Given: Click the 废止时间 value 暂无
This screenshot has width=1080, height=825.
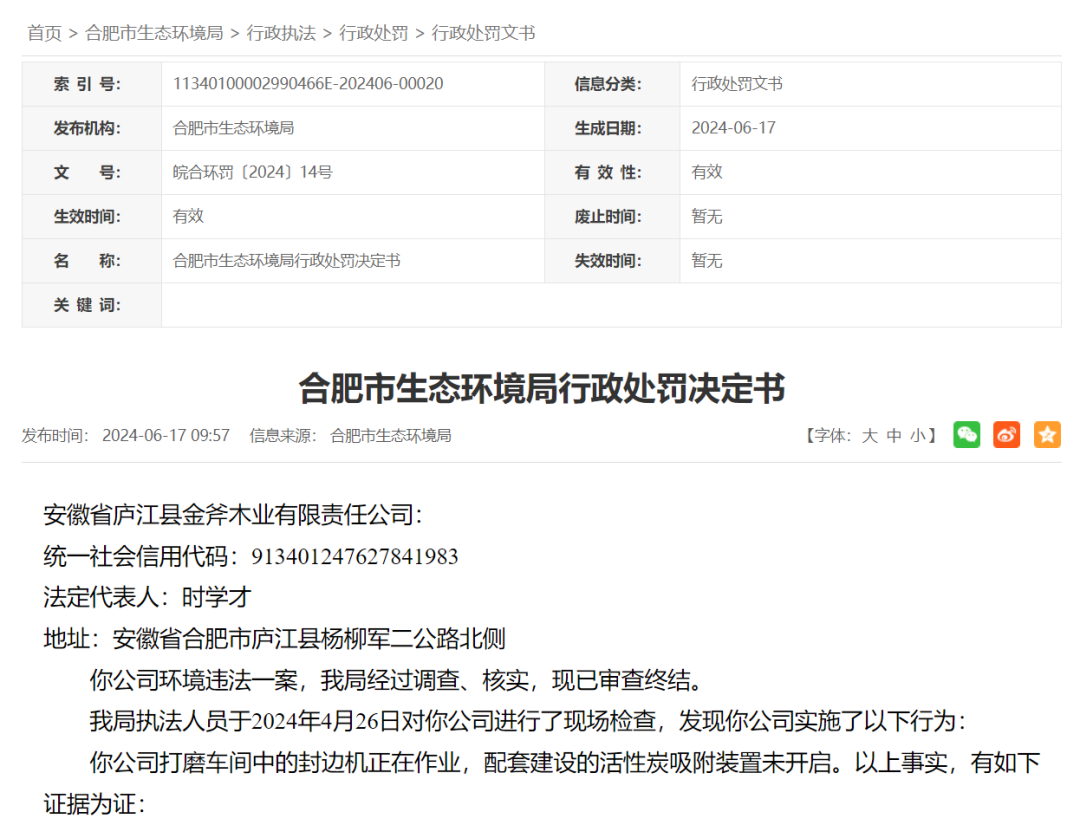Looking at the screenshot, I should [707, 216].
